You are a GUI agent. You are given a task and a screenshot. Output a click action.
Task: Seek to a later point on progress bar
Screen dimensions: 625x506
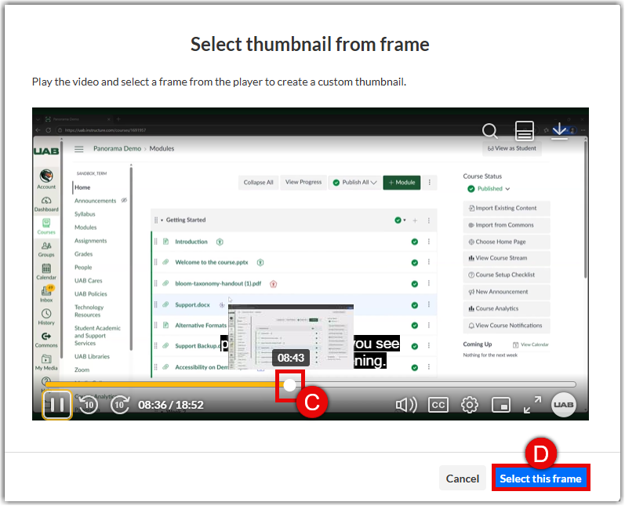click(436, 385)
